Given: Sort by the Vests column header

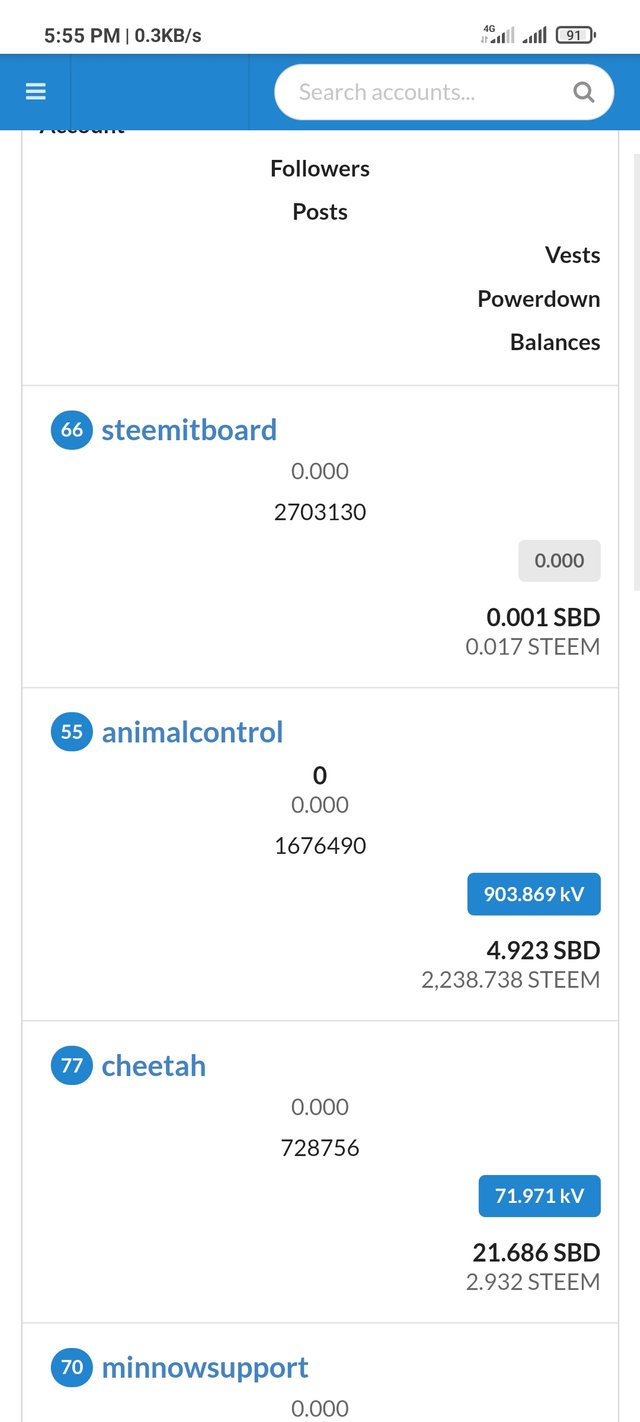Looking at the screenshot, I should (x=572, y=255).
